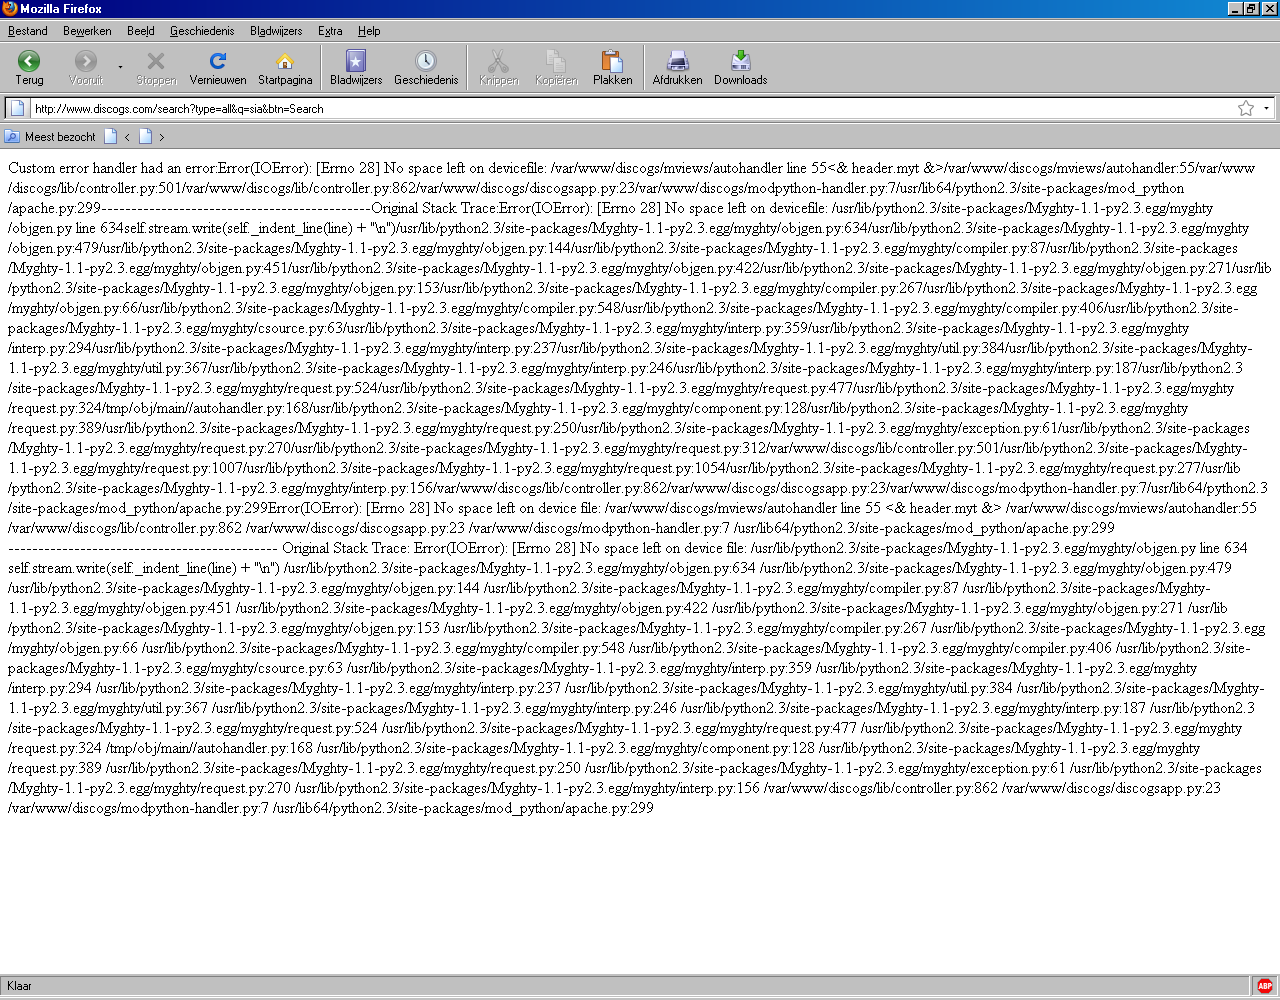The height and width of the screenshot is (1000, 1280).
Task: Open the address bar history dropdown arrow
Action: (x=1266, y=108)
